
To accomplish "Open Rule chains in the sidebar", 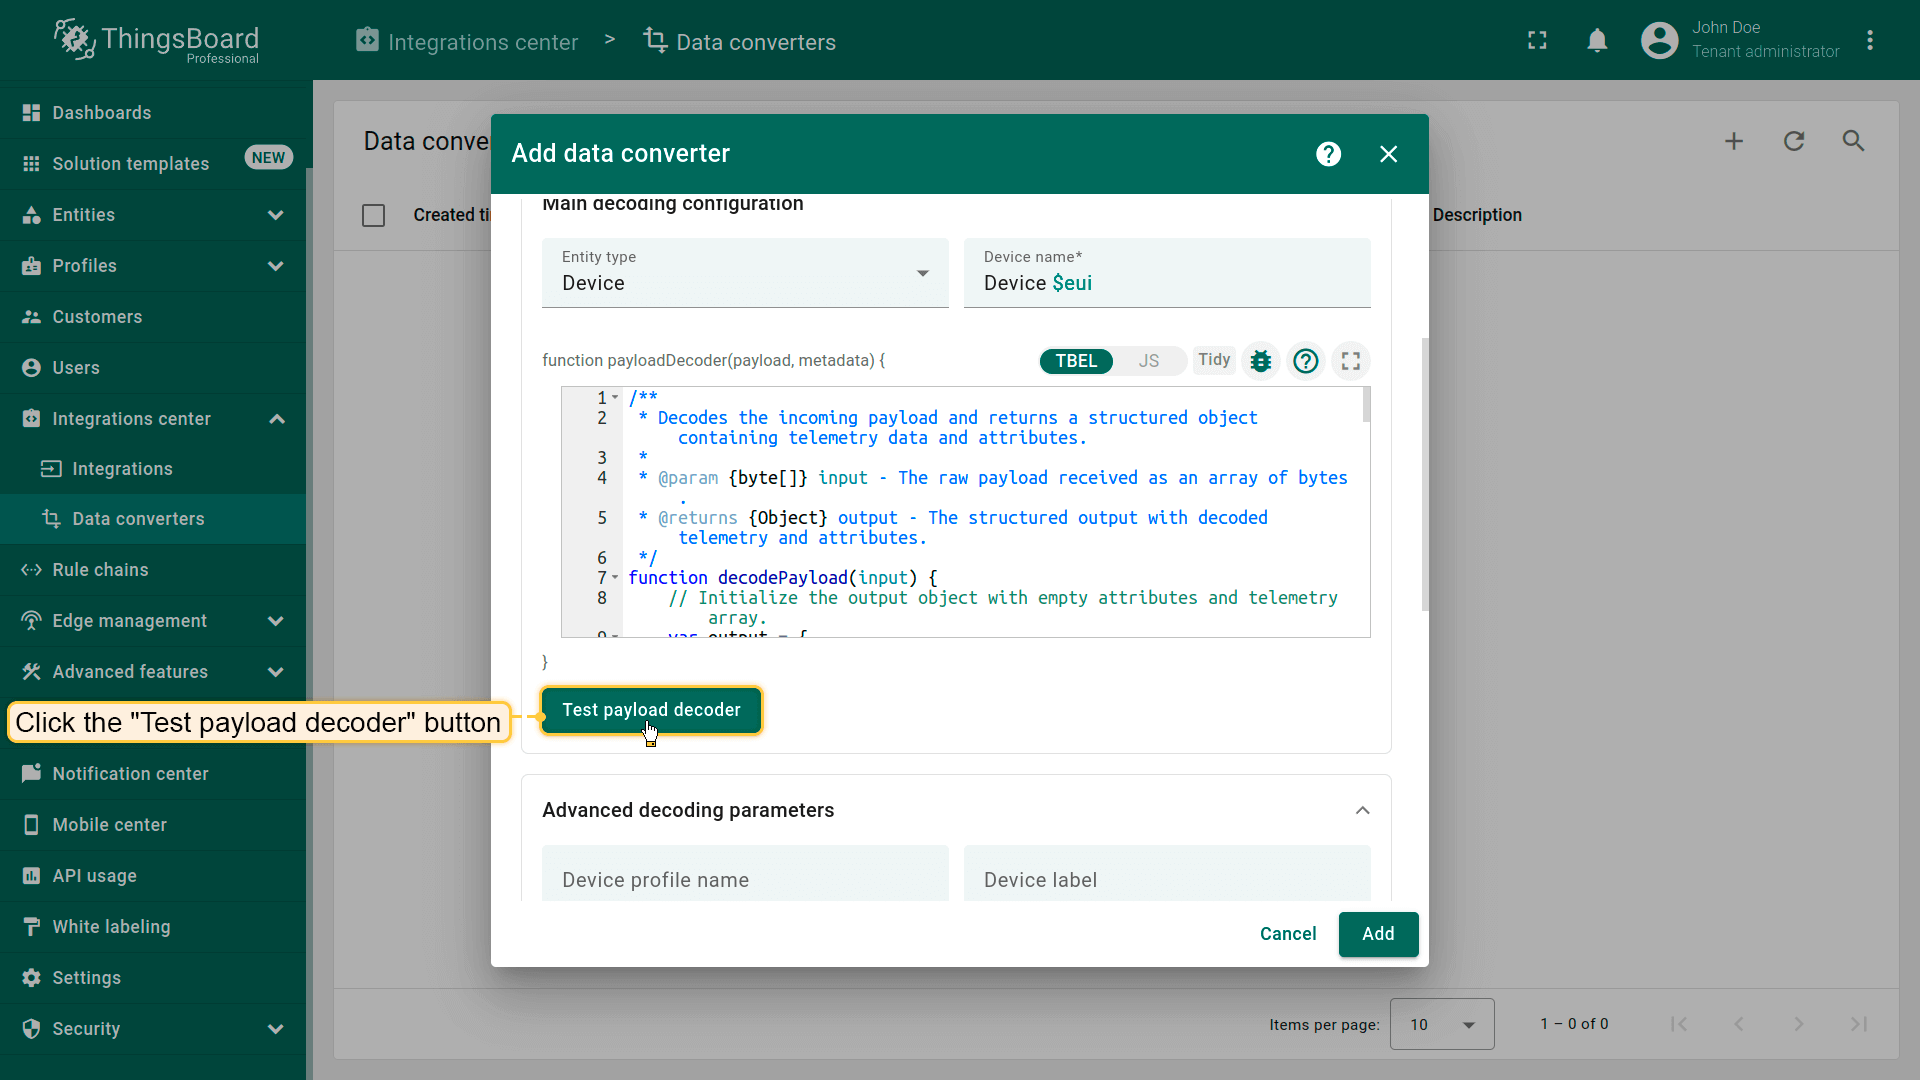I will pyautogui.click(x=100, y=570).
